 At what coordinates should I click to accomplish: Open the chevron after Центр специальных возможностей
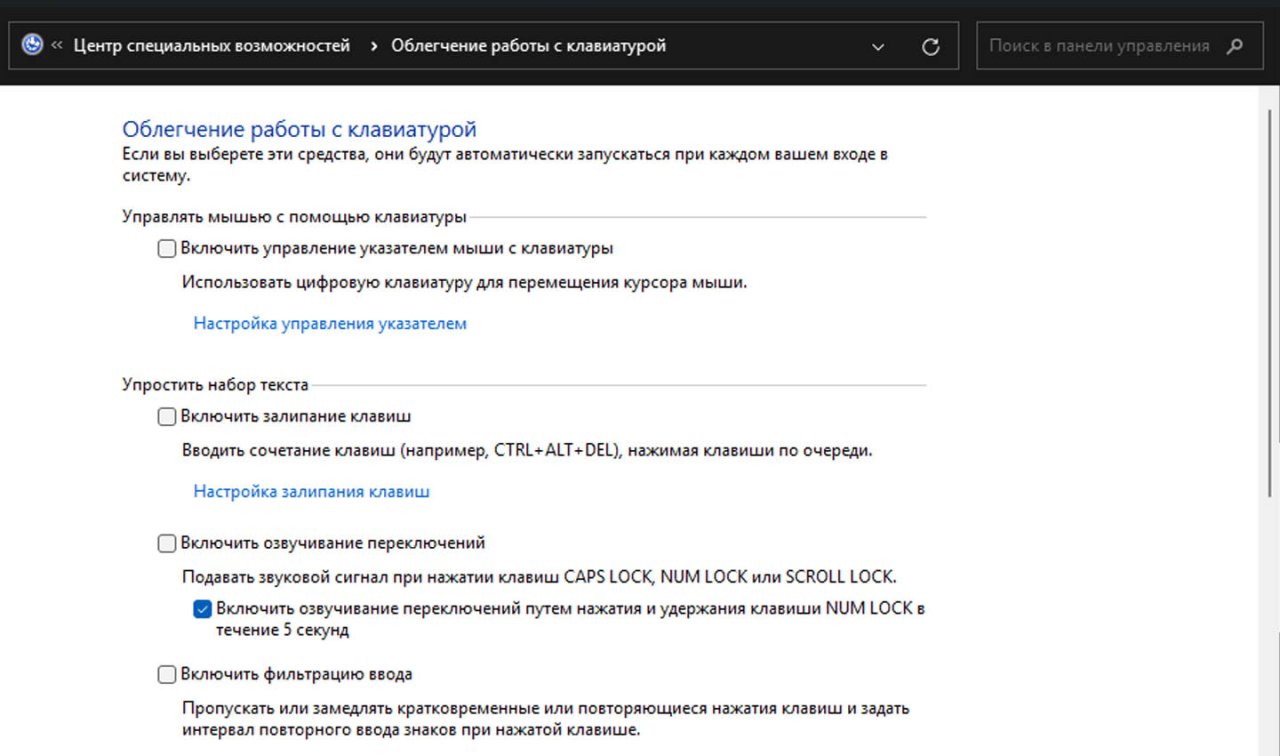coord(373,46)
